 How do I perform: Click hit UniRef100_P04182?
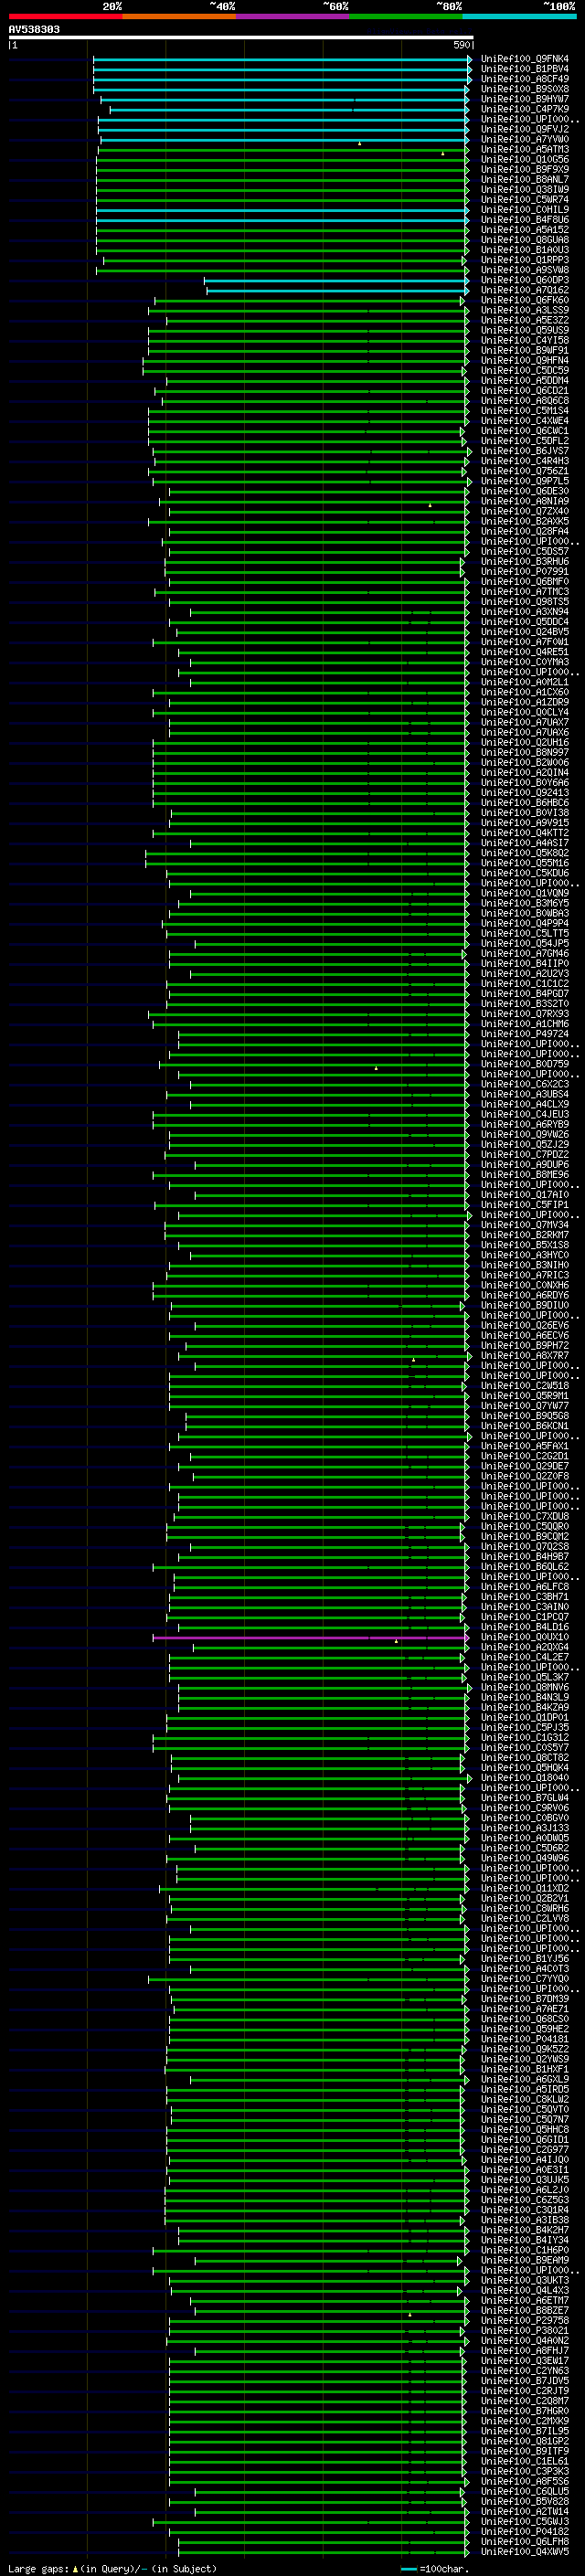(x=525, y=2531)
